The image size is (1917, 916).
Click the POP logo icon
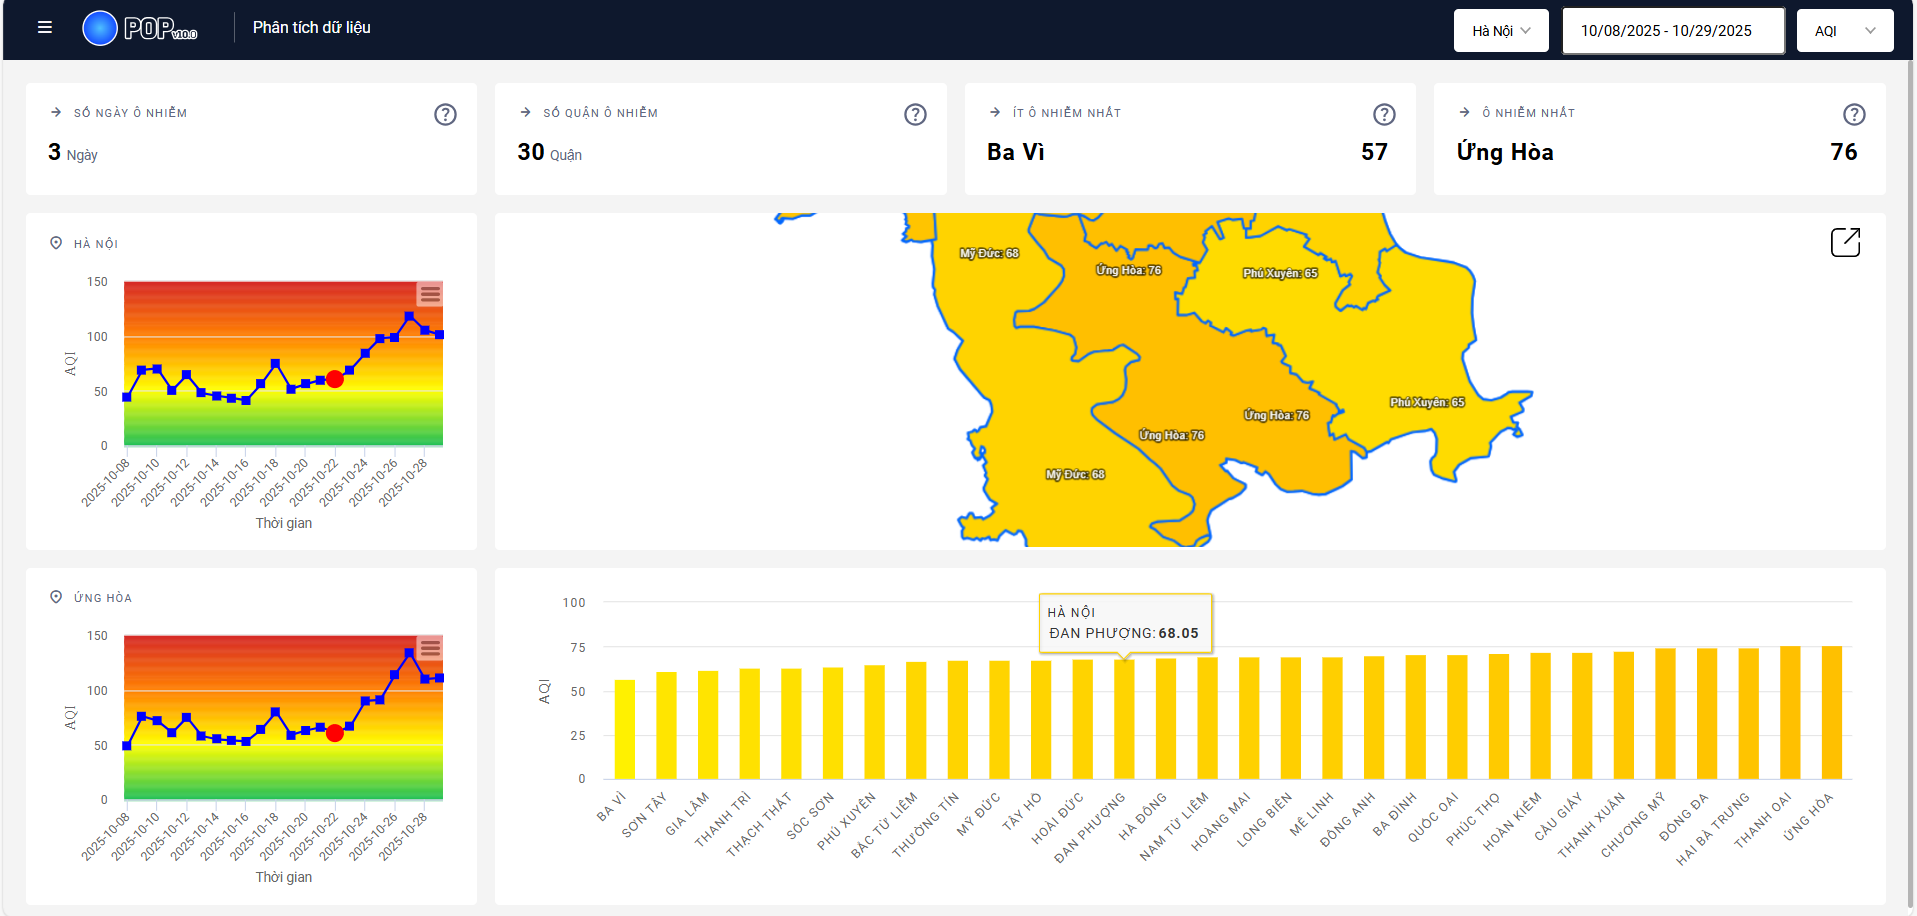pos(100,28)
